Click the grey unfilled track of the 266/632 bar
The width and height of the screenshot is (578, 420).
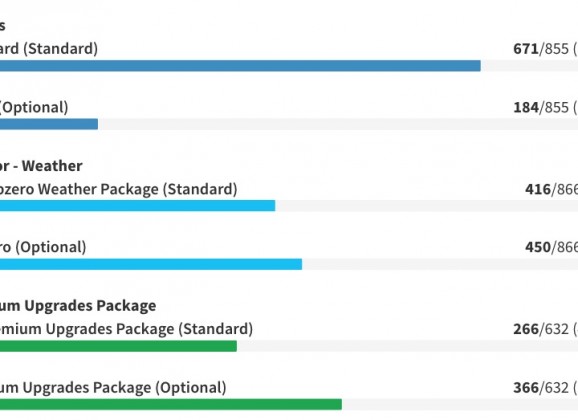point(407,346)
